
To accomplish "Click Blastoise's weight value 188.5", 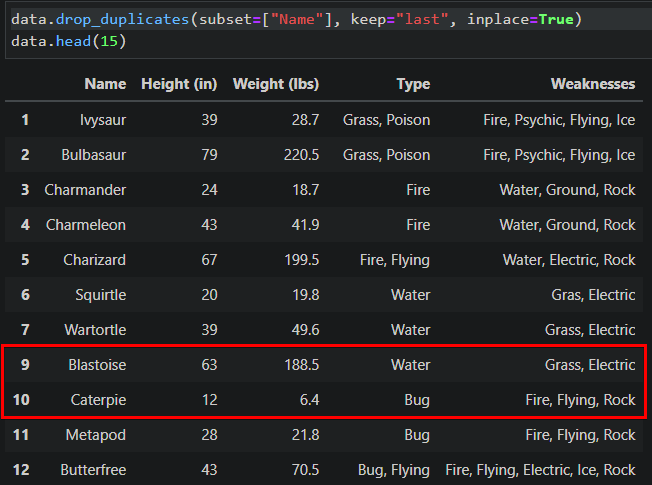I will [301, 364].
